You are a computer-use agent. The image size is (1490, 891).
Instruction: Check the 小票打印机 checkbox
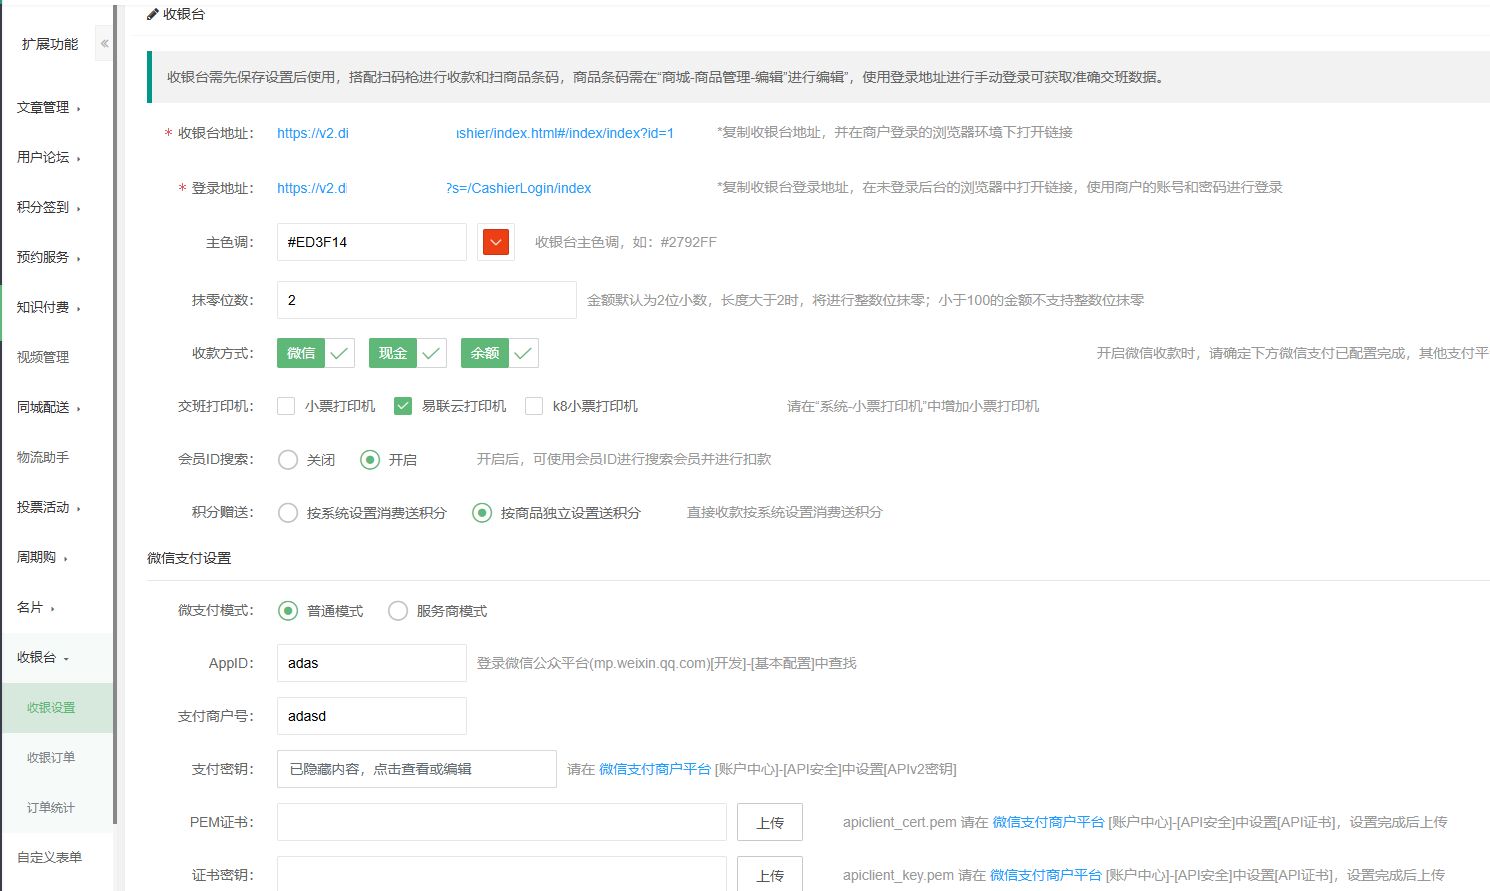(287, 406)
